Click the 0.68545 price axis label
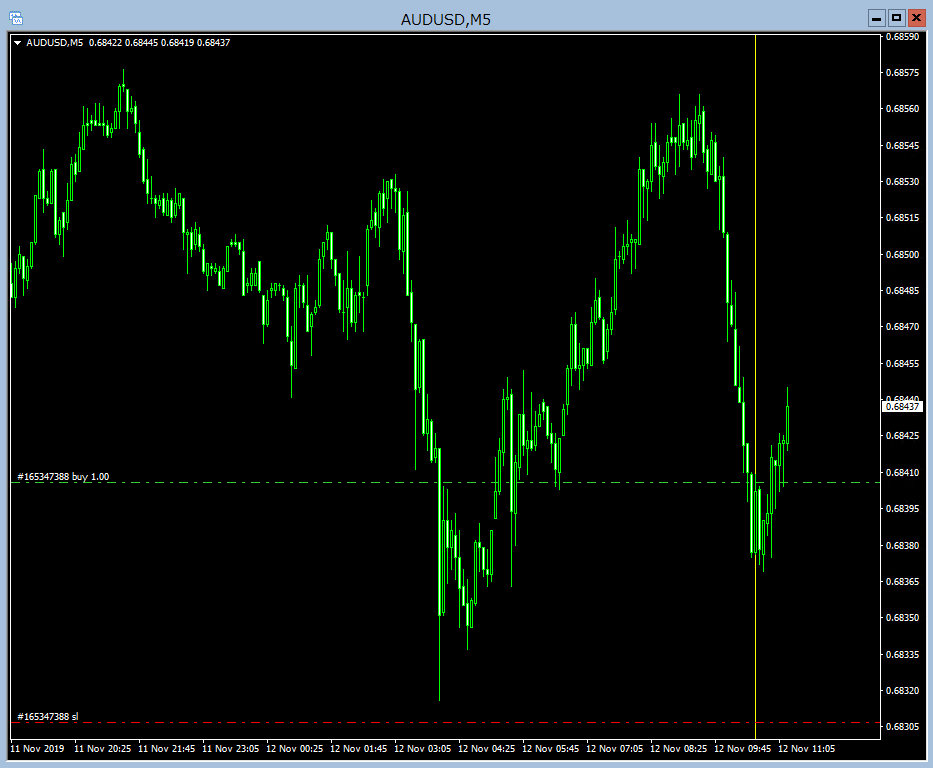 [902, 146]
